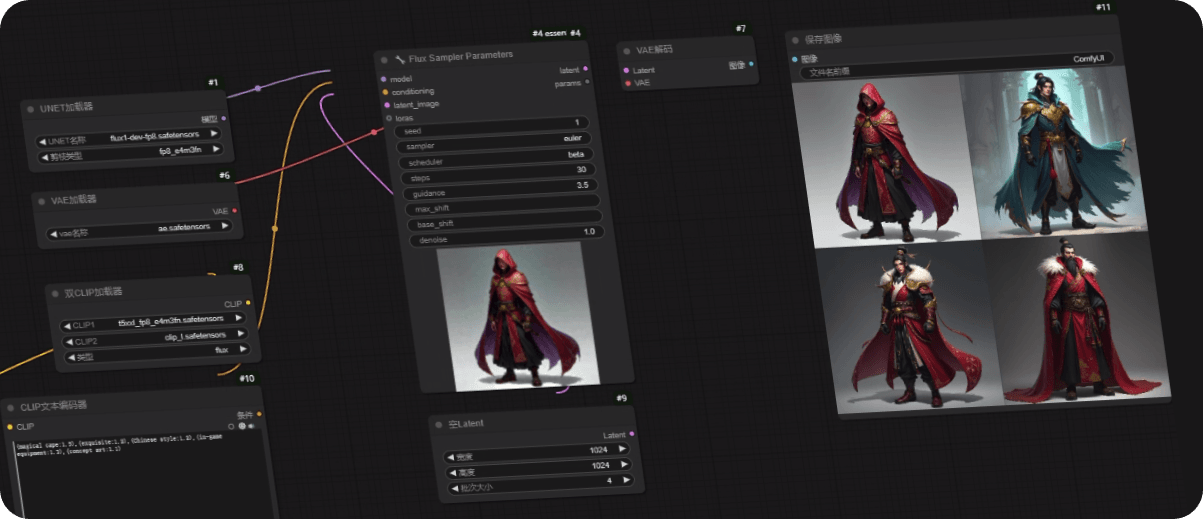This screenshot has width=1203, height=519.
Task: Click the base_shift field in Flux Sampler
Action: click(x=504, y=220)
